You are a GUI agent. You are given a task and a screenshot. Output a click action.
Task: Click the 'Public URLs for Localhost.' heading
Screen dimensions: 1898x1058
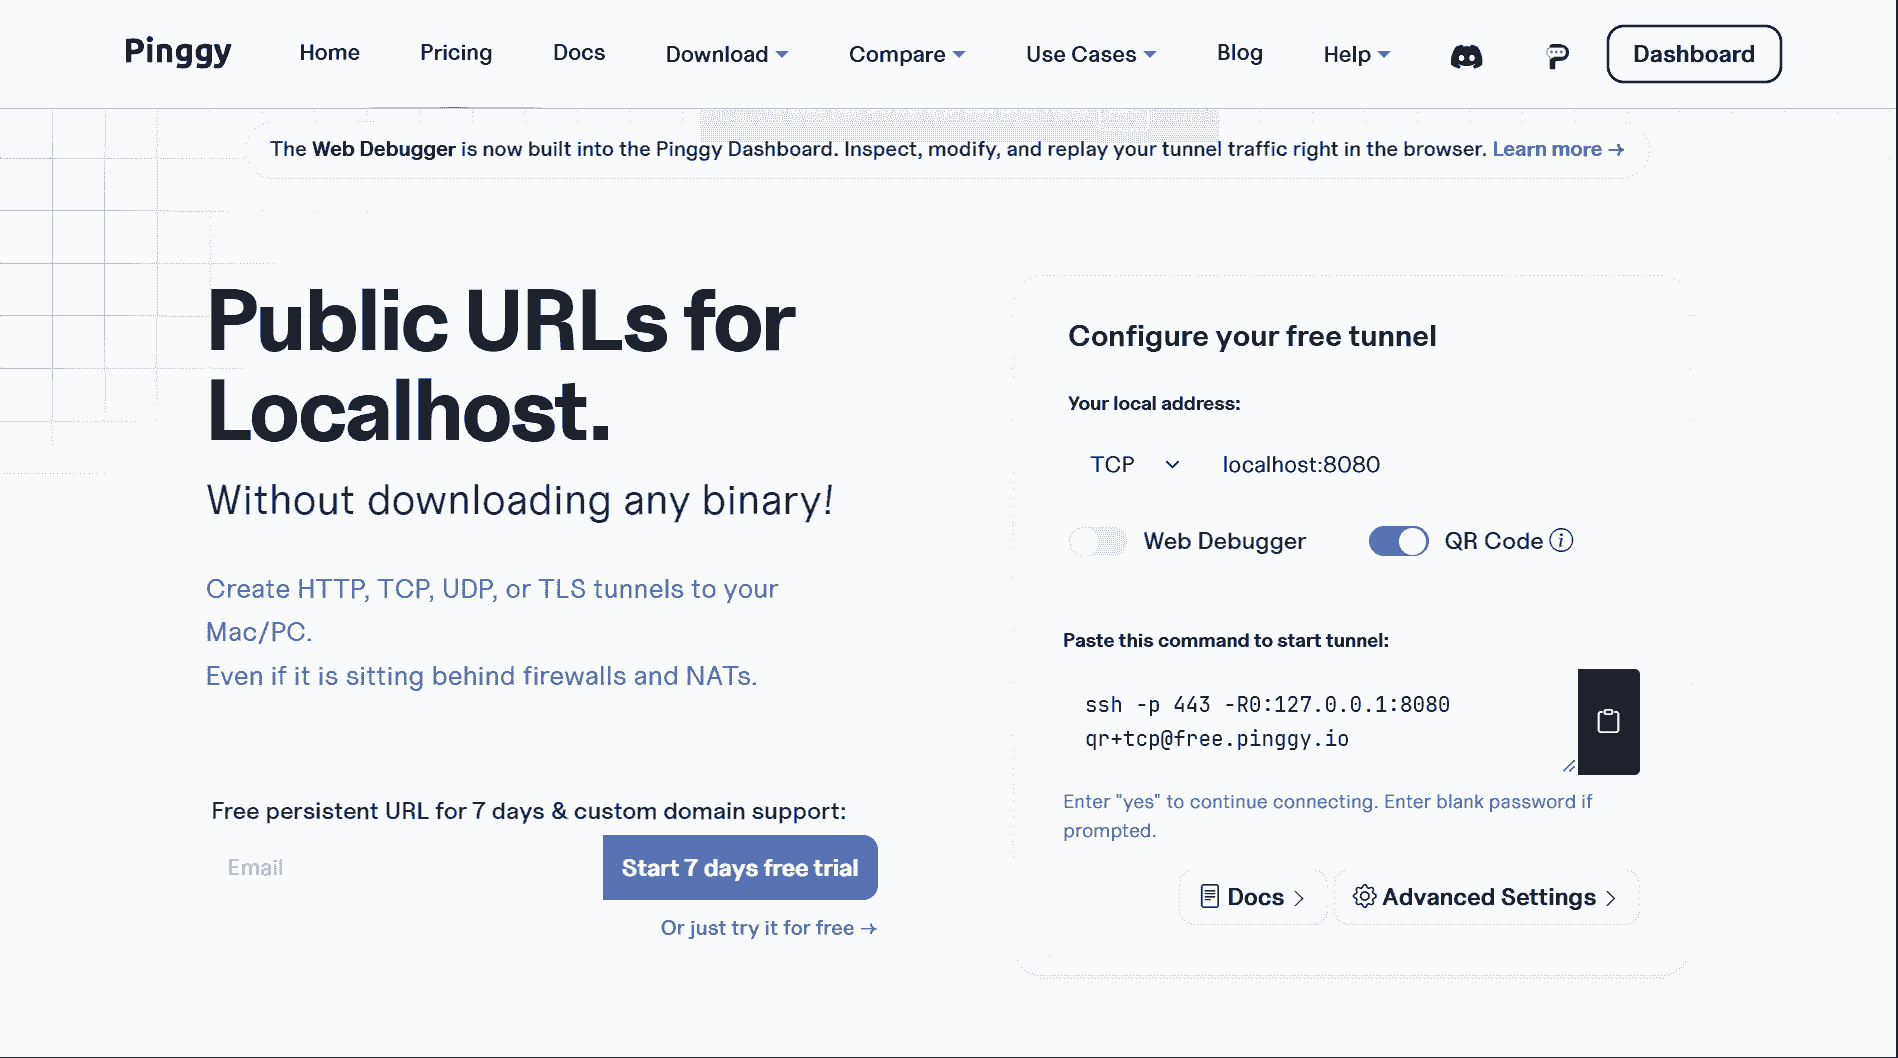[501, 365]
